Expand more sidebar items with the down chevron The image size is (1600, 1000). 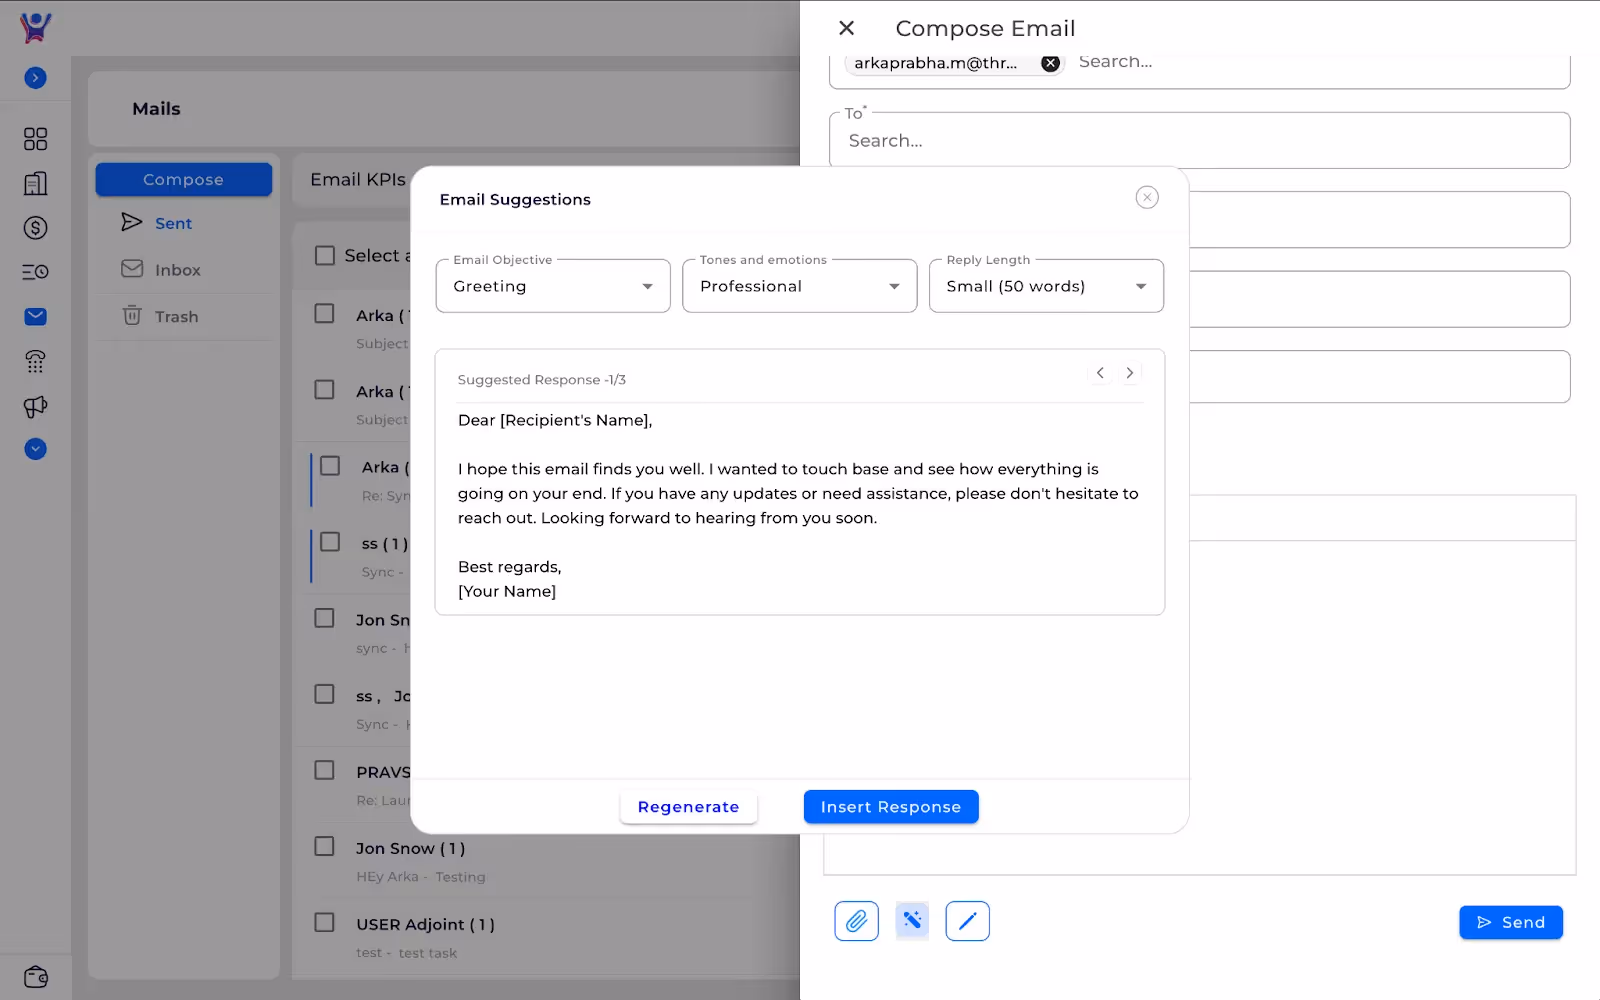[x=35, y=449]
